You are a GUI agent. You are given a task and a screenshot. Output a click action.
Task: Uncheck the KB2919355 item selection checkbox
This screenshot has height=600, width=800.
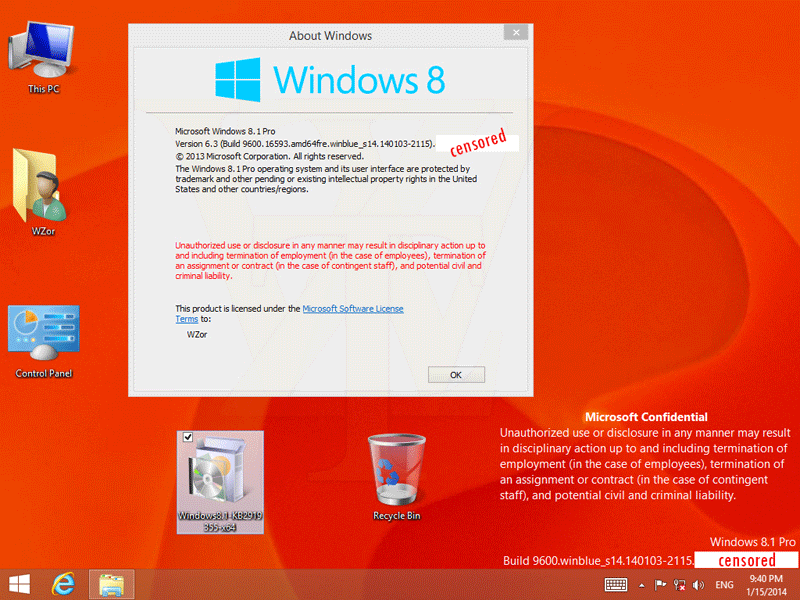187,439
